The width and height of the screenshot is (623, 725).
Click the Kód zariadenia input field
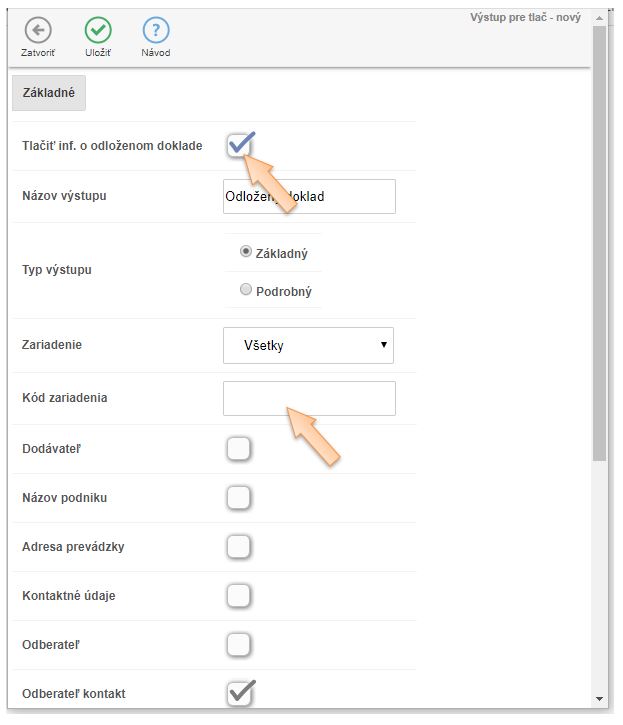click(x=308, y=398)
